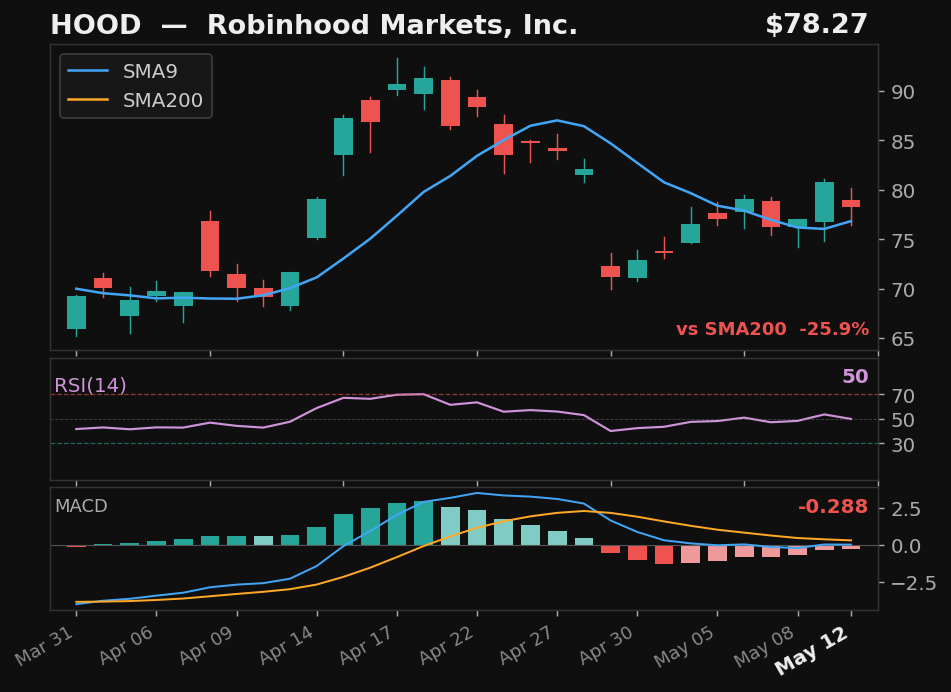This screenshot has width=951, height=692.
Task: Click the first green candlestick at Mar 31
Action: coord(76,313)
